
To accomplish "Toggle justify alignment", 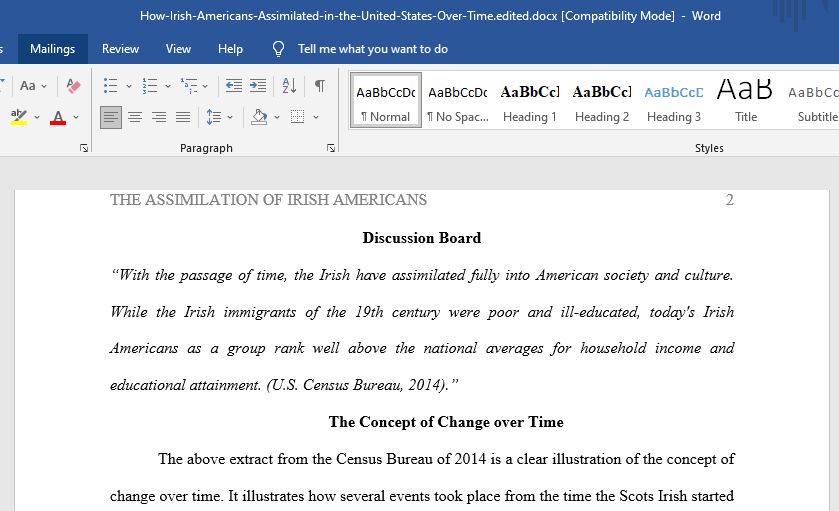I will point(183,117).
